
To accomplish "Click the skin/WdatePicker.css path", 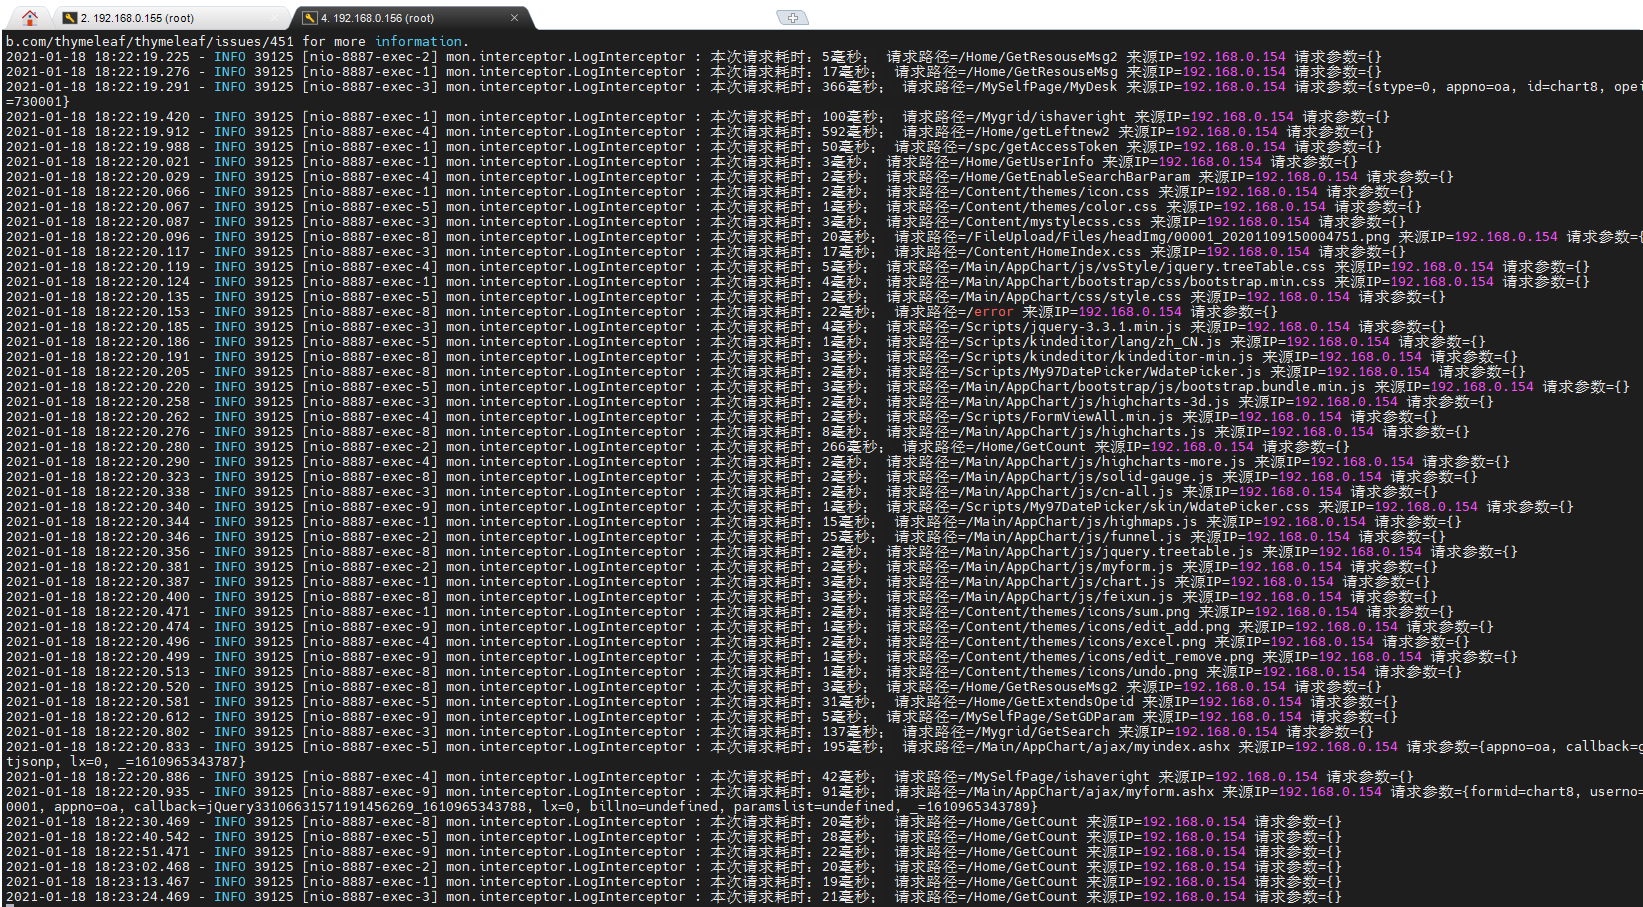I will tap(1136, 507).
